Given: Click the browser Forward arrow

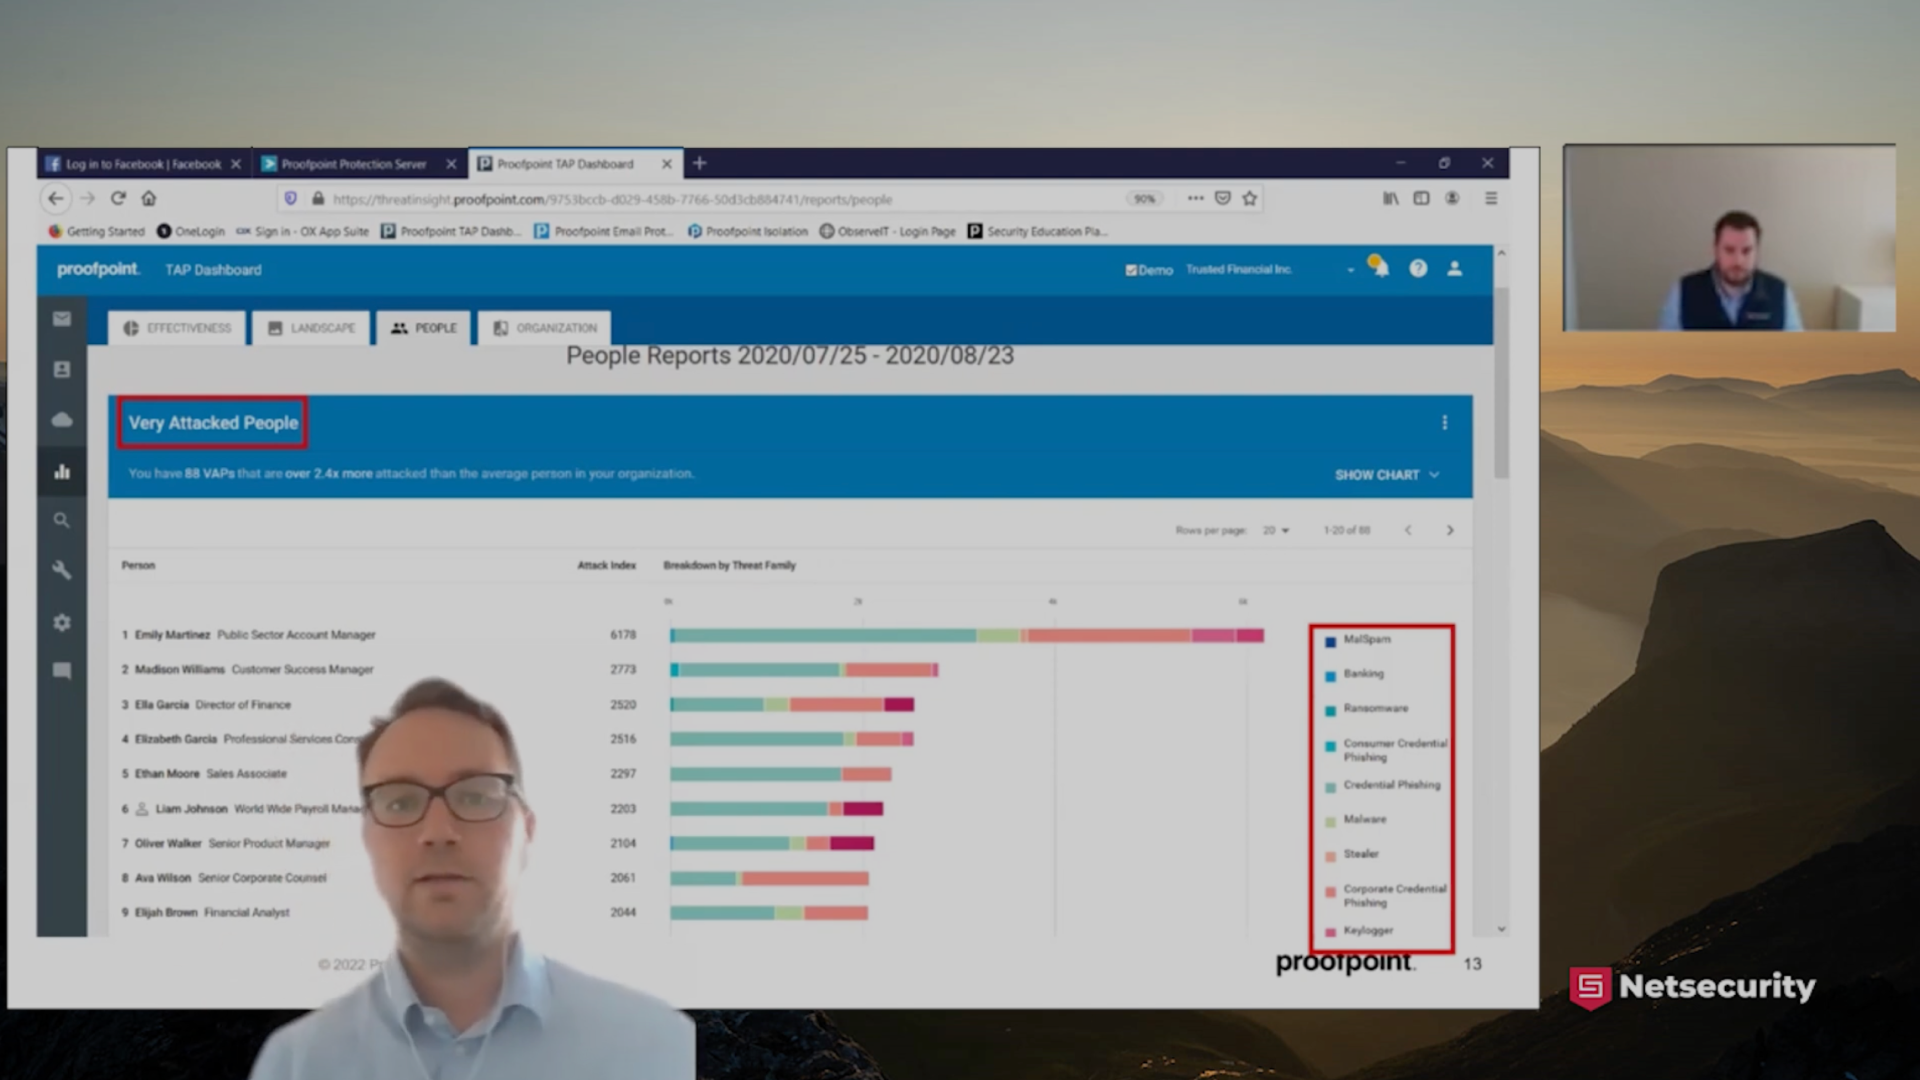Looking at the screenshot, I should pos(88,198).
